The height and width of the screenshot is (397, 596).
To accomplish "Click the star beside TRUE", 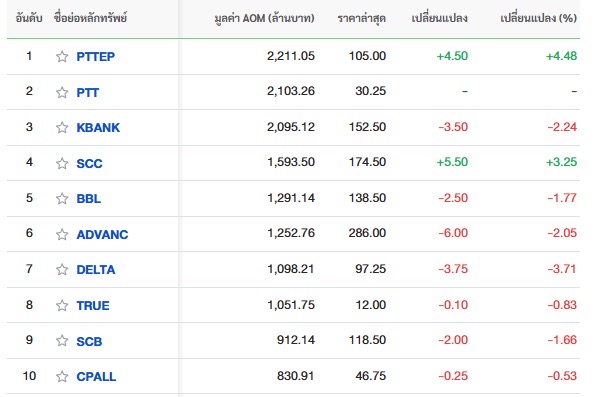I will (62, 305).
